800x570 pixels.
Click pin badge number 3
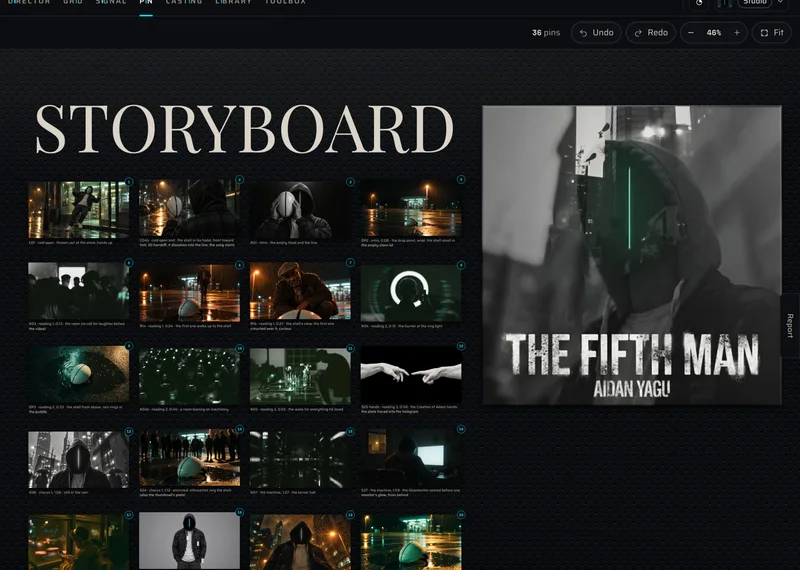(350, 182)
